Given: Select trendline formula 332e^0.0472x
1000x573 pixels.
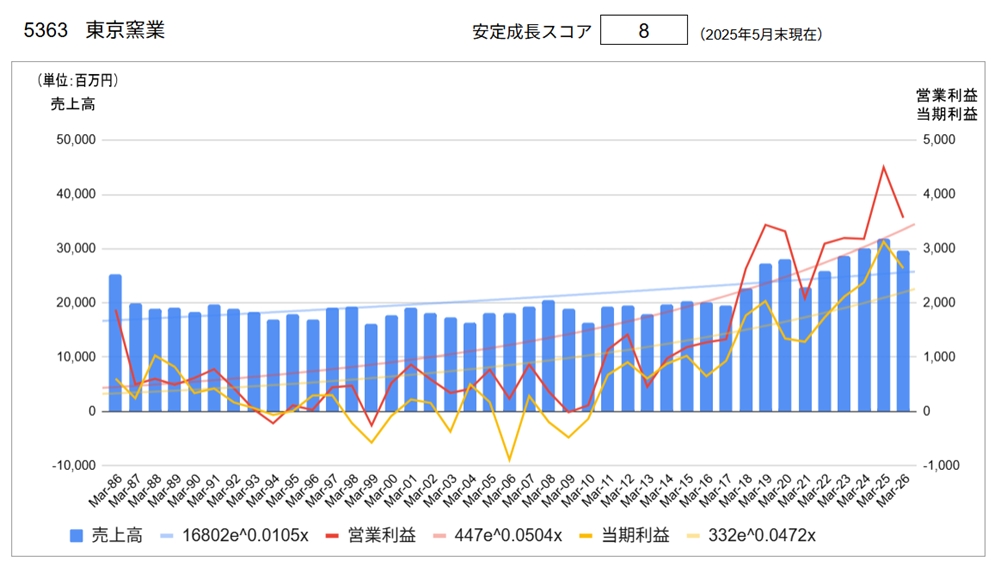Looking at the screenshot, I should pyautogui.click(x=762, y=535).
